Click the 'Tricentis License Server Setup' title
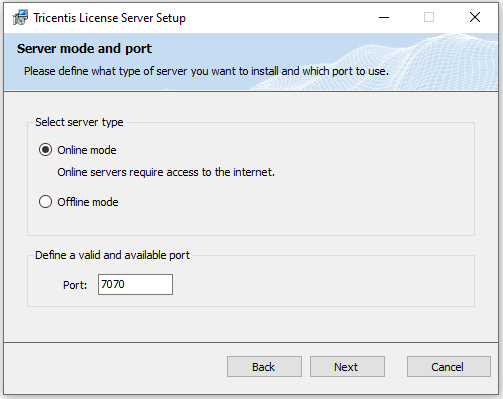 (110, 18)
